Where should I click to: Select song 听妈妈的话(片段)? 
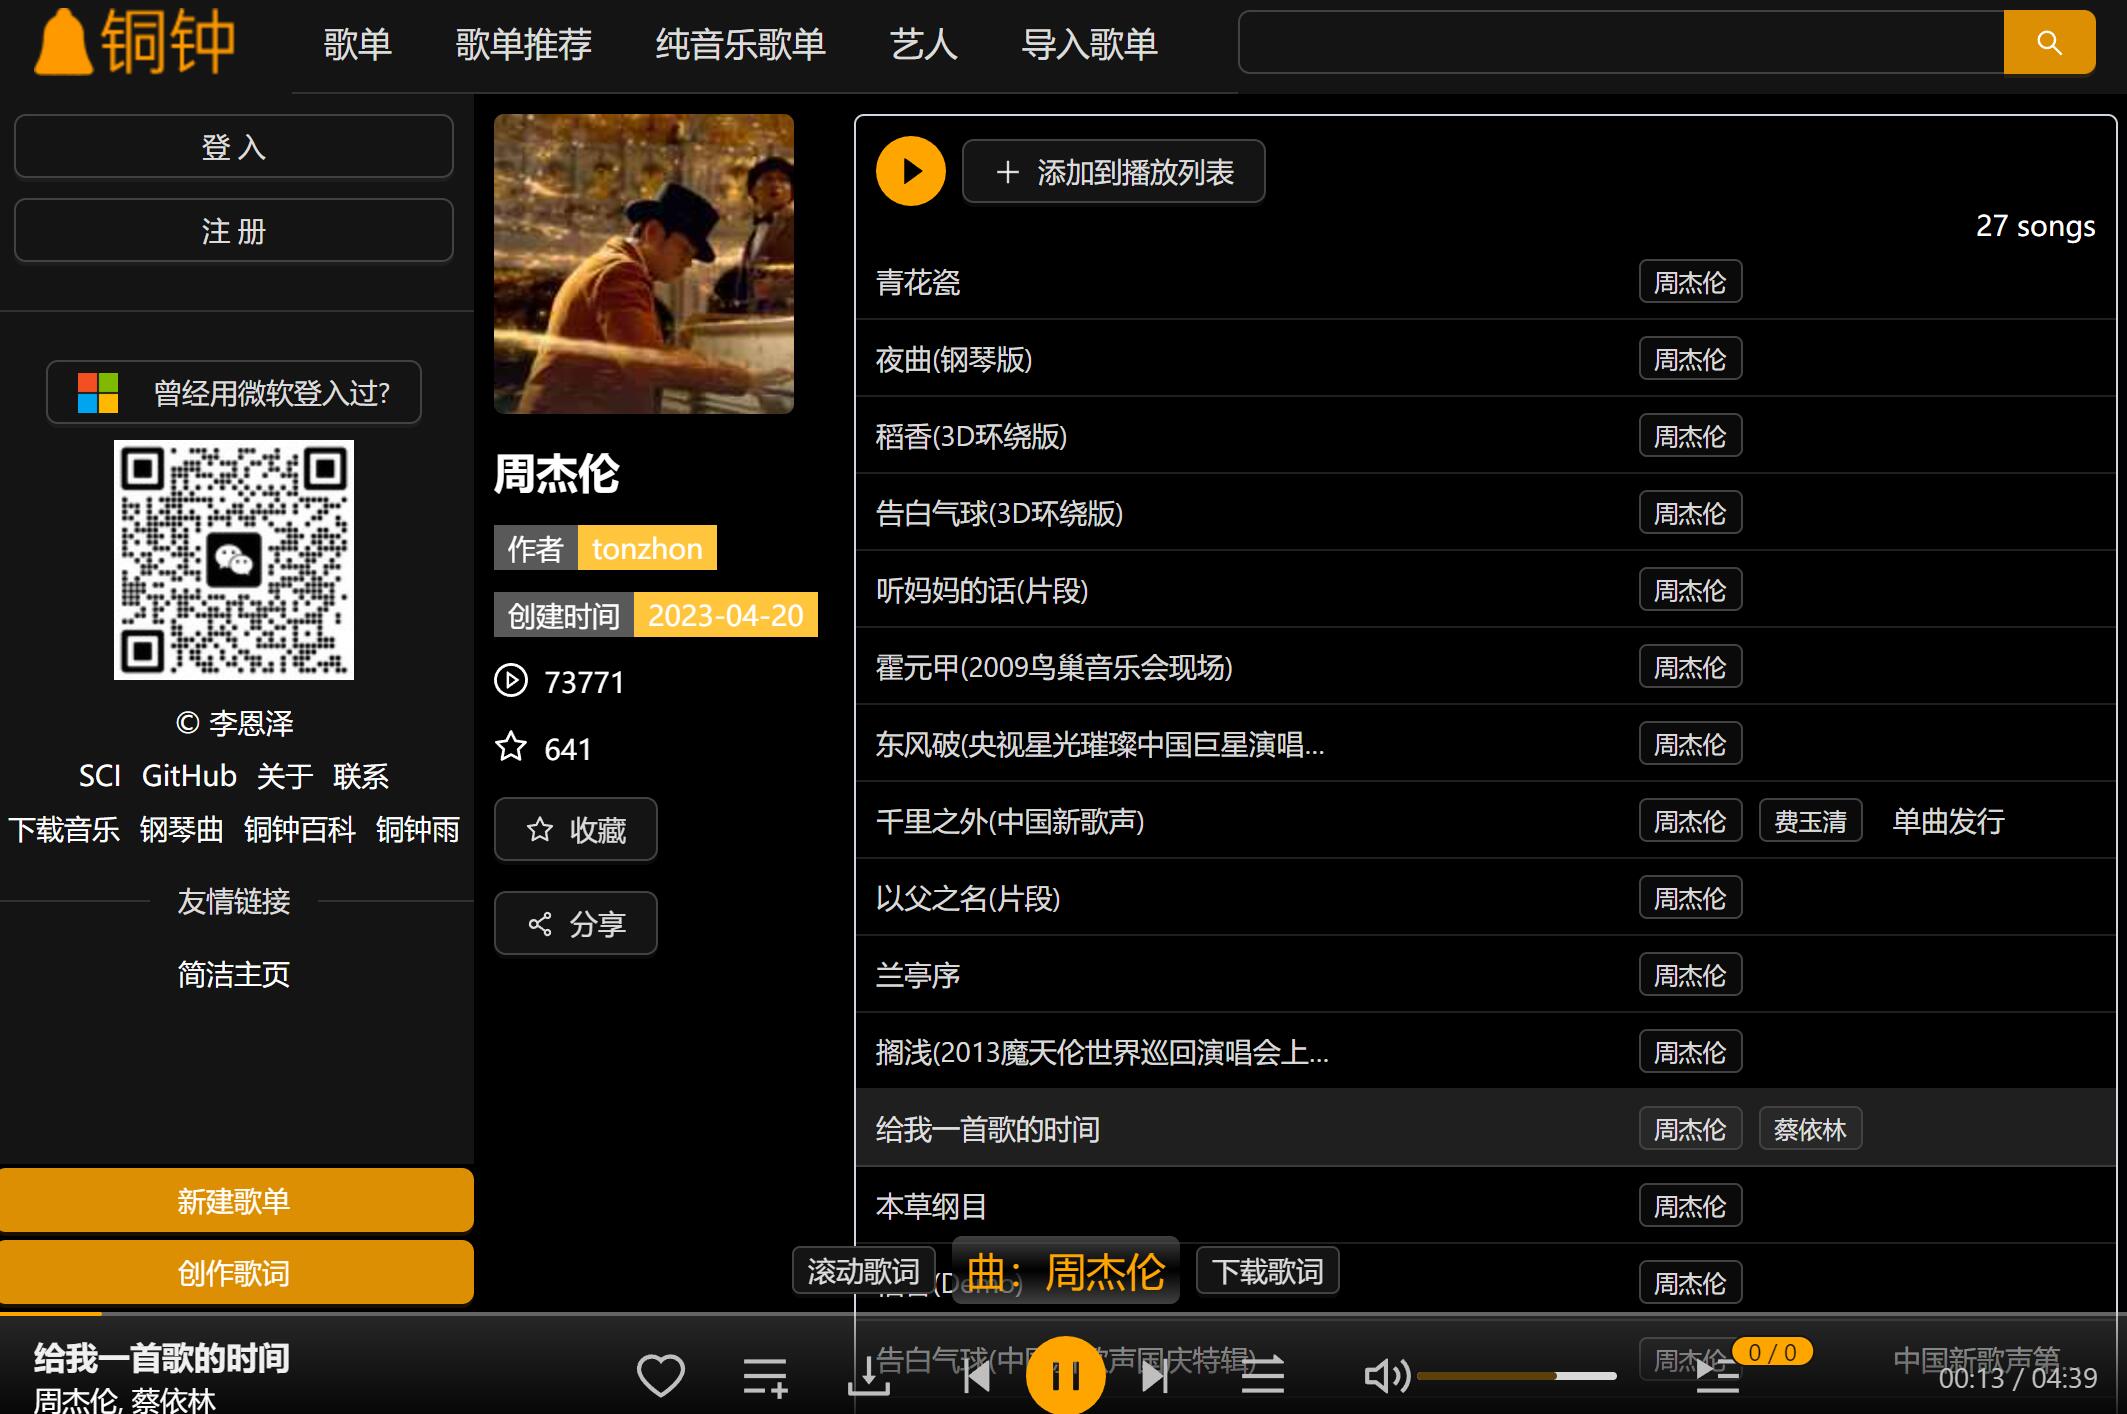click(x=982, y=591)
